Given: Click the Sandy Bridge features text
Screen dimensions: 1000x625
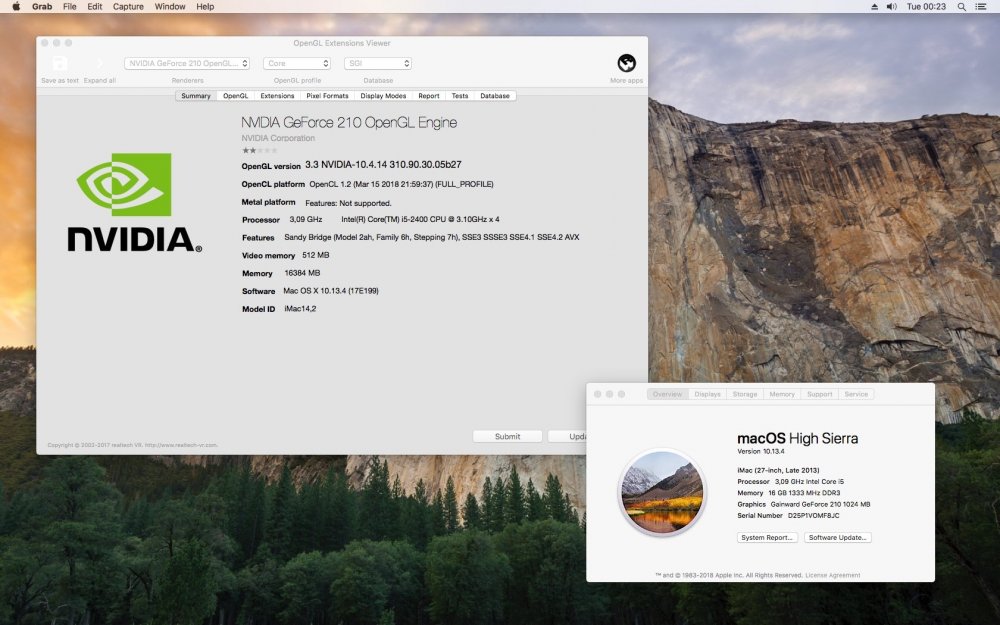Looking at the screenshot, I should (432, 237).
